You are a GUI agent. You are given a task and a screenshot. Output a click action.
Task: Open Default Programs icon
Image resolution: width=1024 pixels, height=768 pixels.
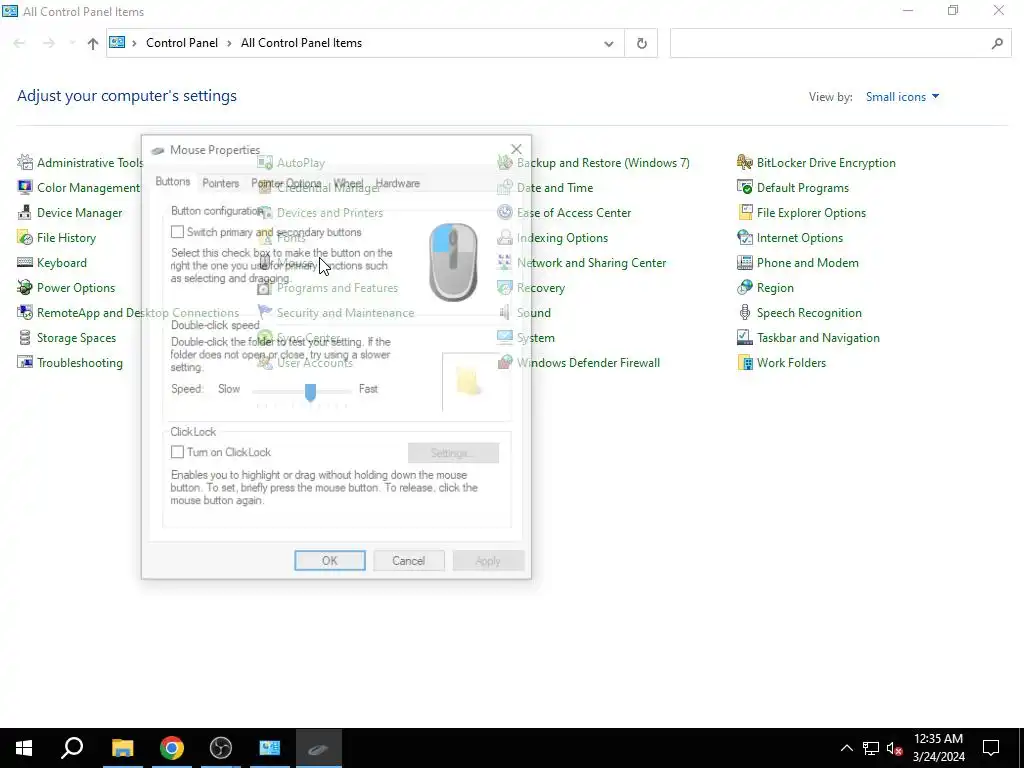(x=744, y=187)
